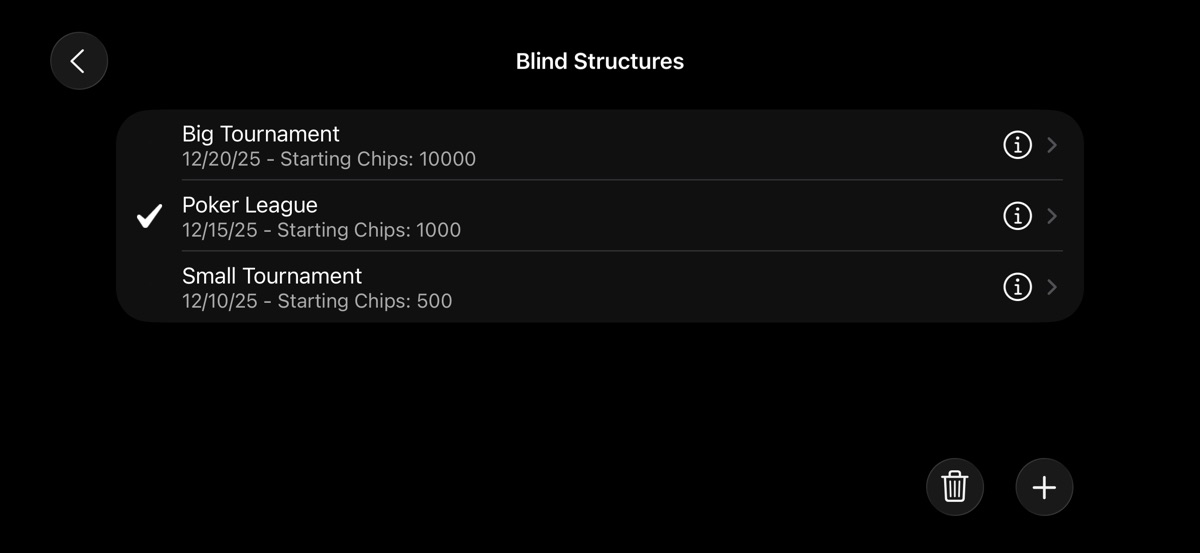Expand Poker League using its chevron
This screenshot has width=1200, height=553.
click(1052, 216)
